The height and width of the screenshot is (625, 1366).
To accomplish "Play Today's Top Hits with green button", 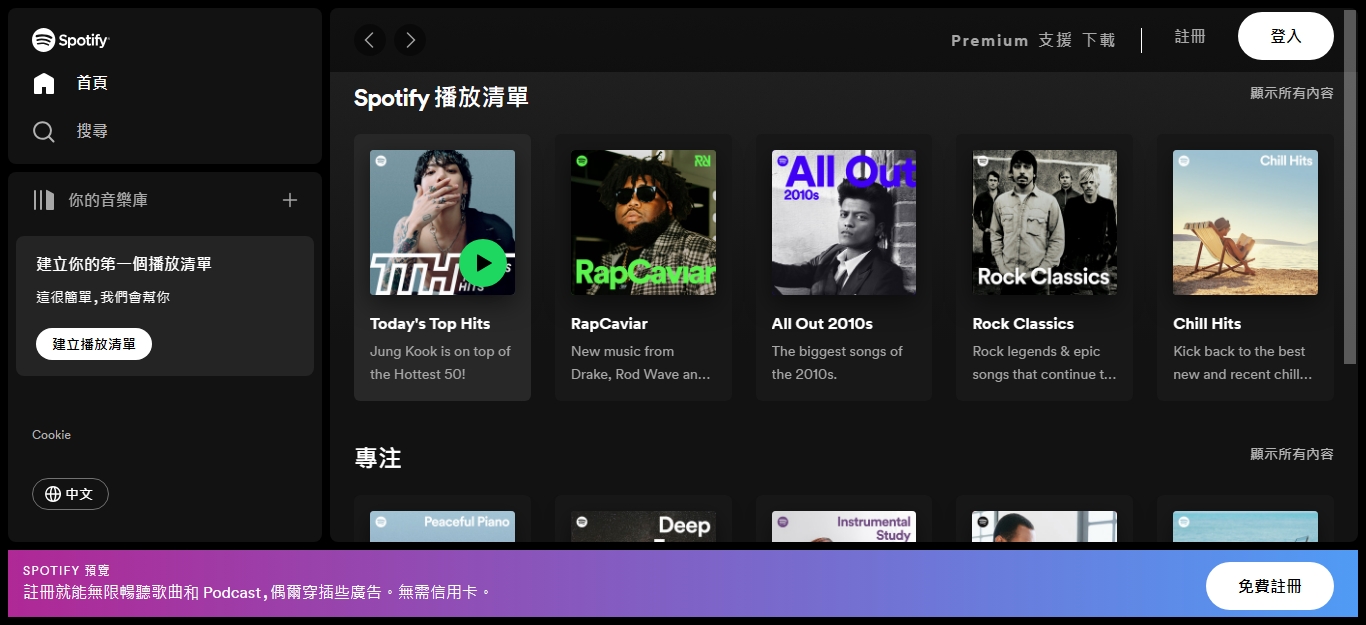I will [483, 263].
